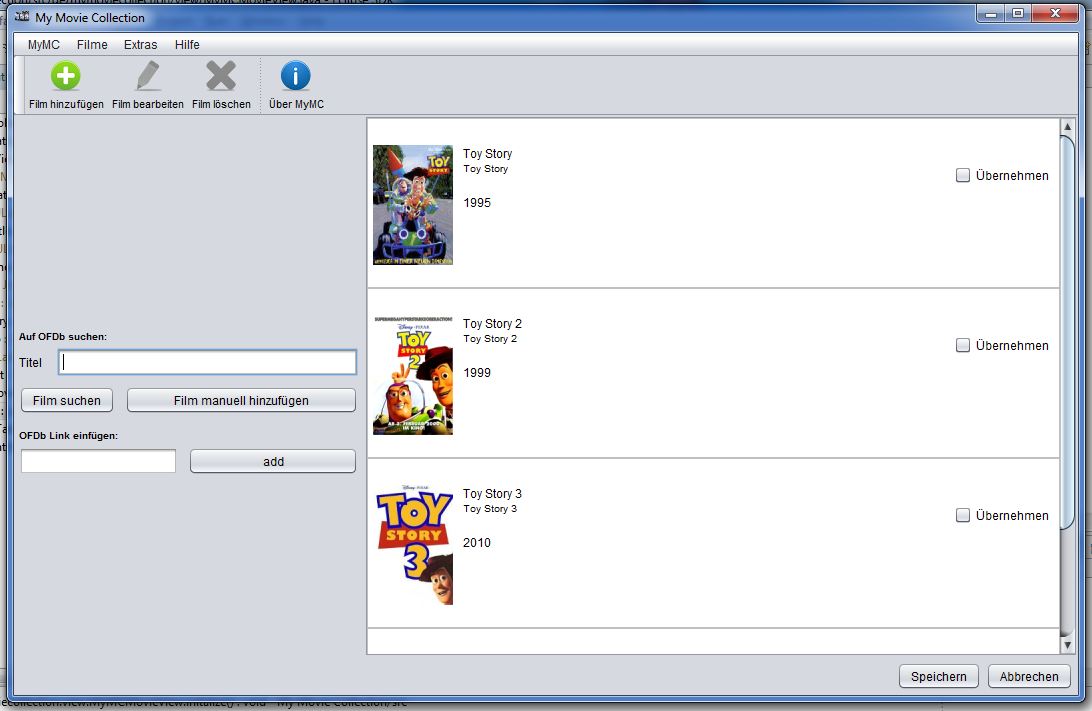Click the year 1995 text
This screenshot has height=711, width=1092.
pos(477,203)
